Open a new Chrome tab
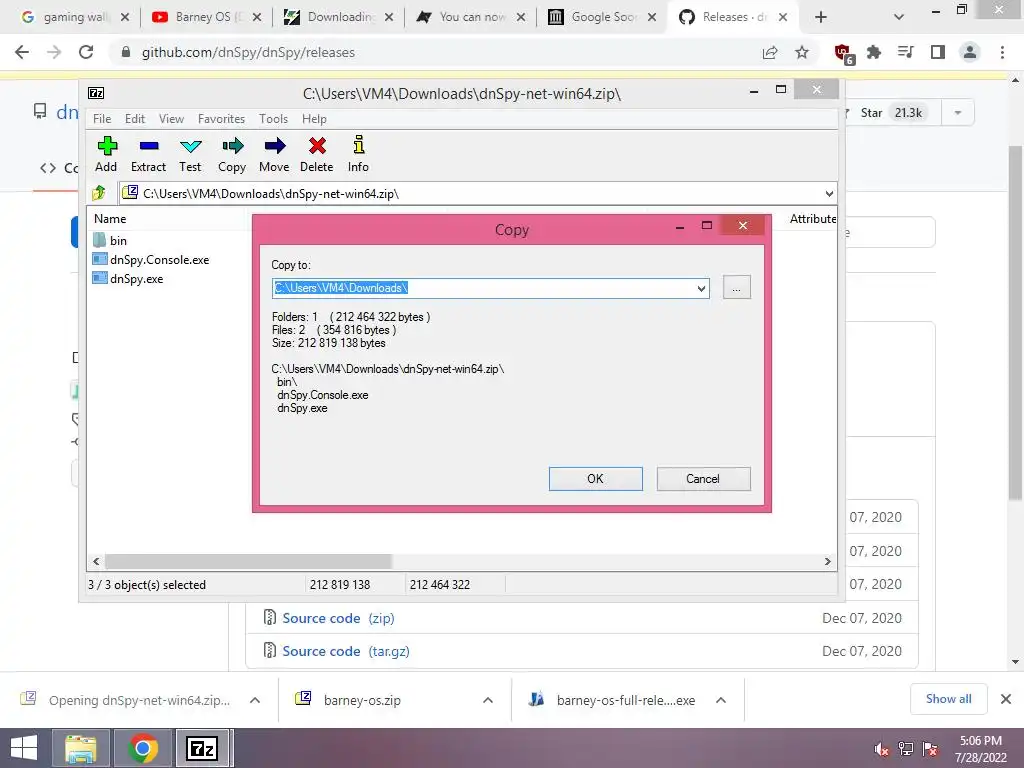This screenshot has height=768, width=1024. tap(821, 18)
